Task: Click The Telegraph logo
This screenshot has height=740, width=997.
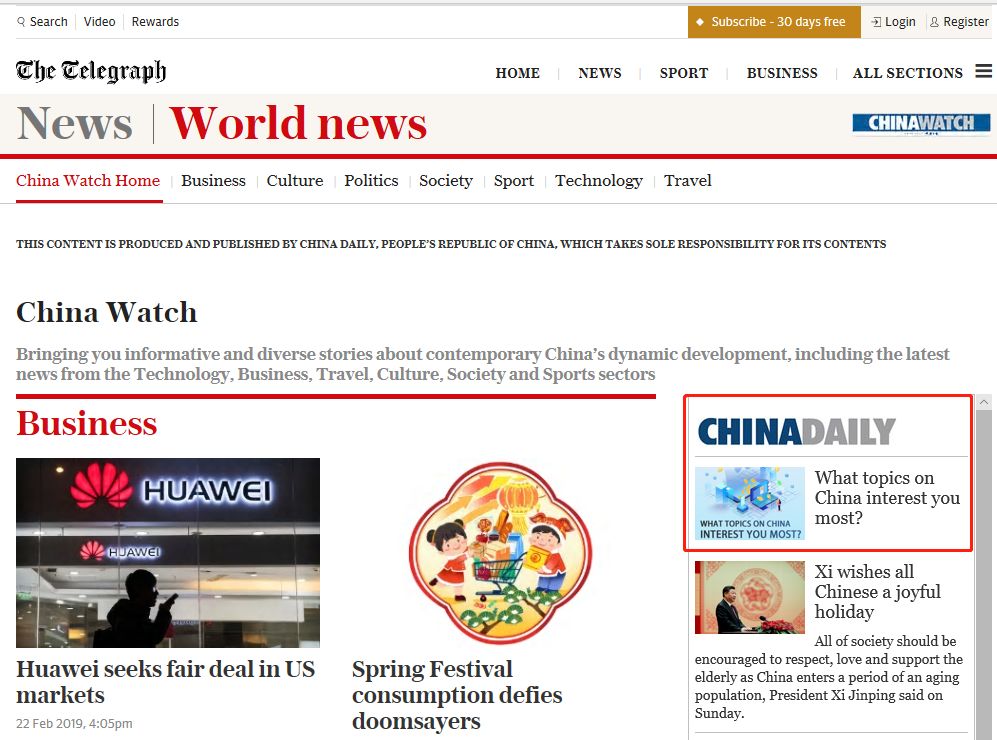Action: (x=91, y=71)
